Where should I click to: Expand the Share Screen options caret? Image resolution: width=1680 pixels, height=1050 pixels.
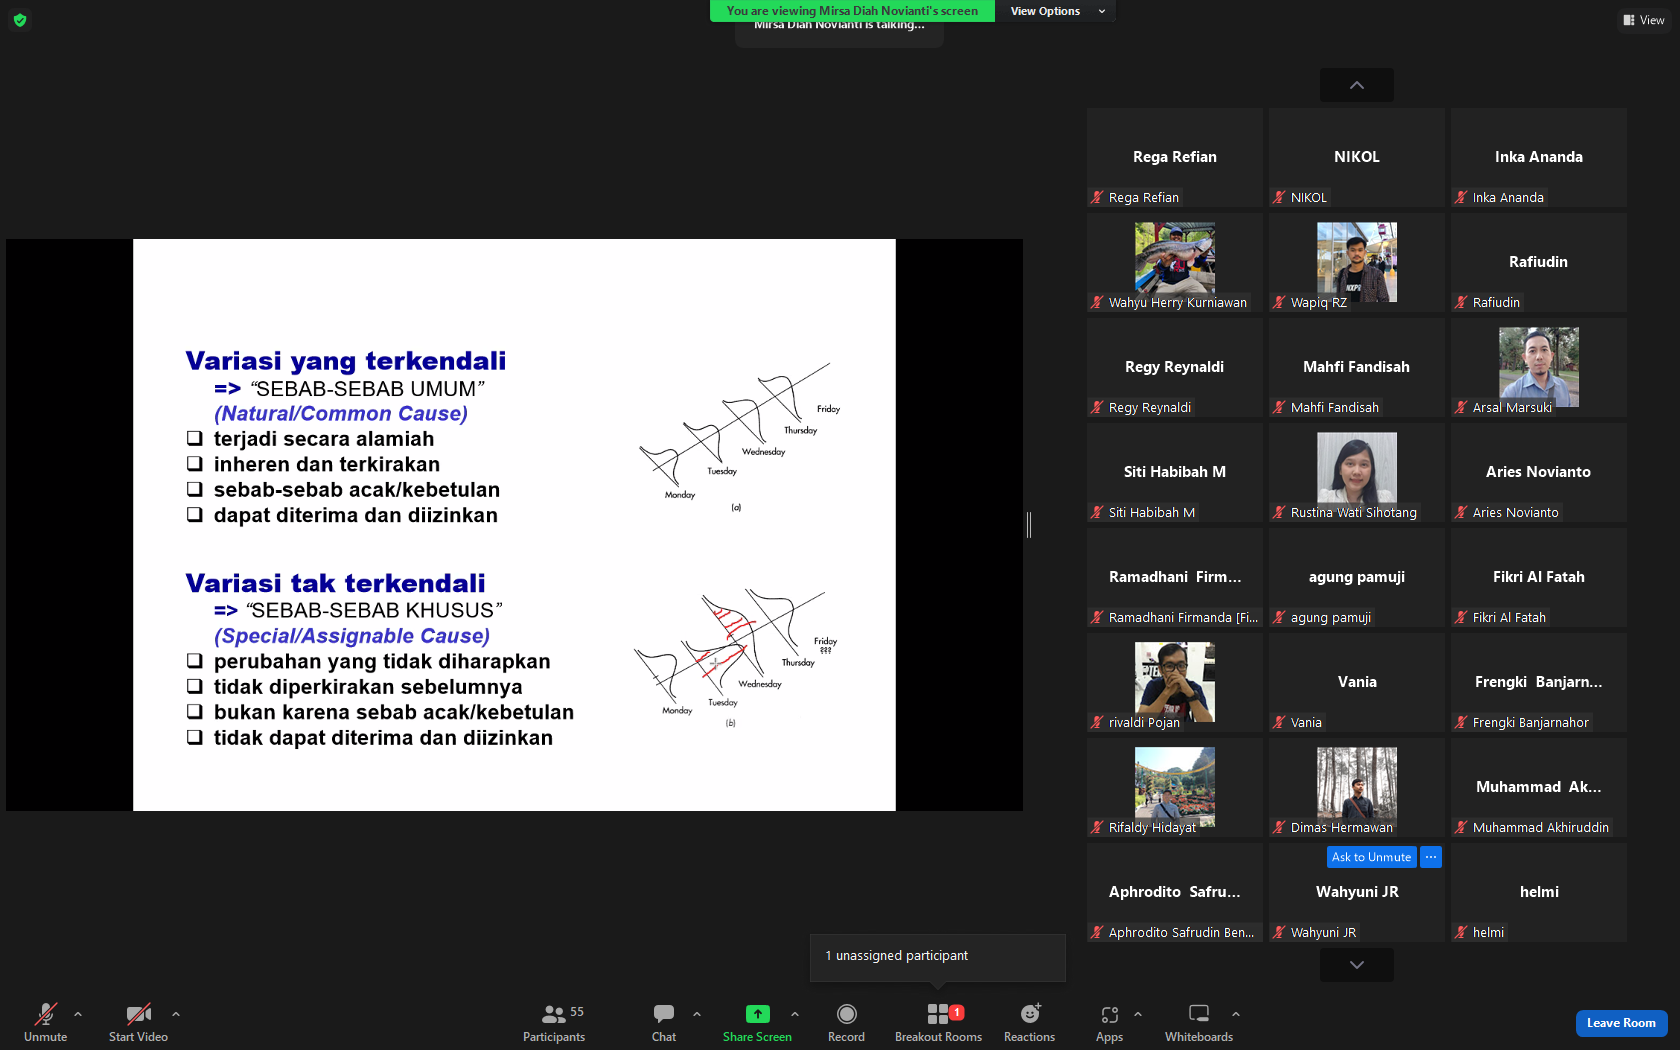tap(795, 1014)
